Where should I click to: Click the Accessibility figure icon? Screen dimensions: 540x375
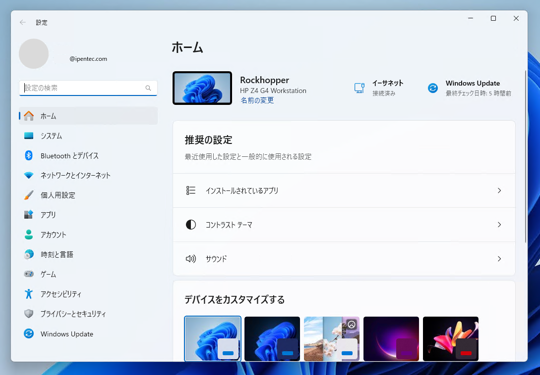[29, 294]
